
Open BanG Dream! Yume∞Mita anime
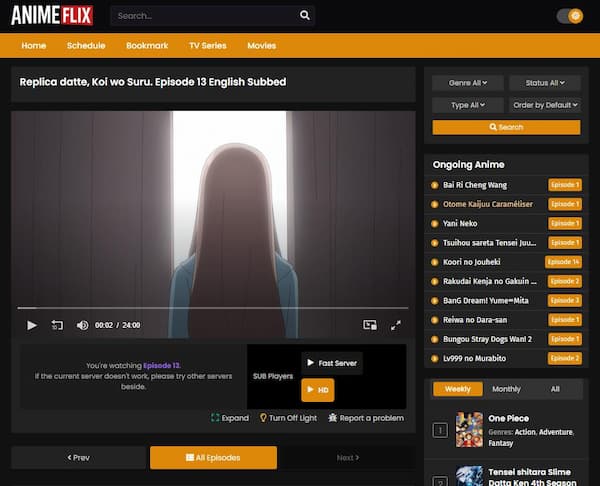486,301
